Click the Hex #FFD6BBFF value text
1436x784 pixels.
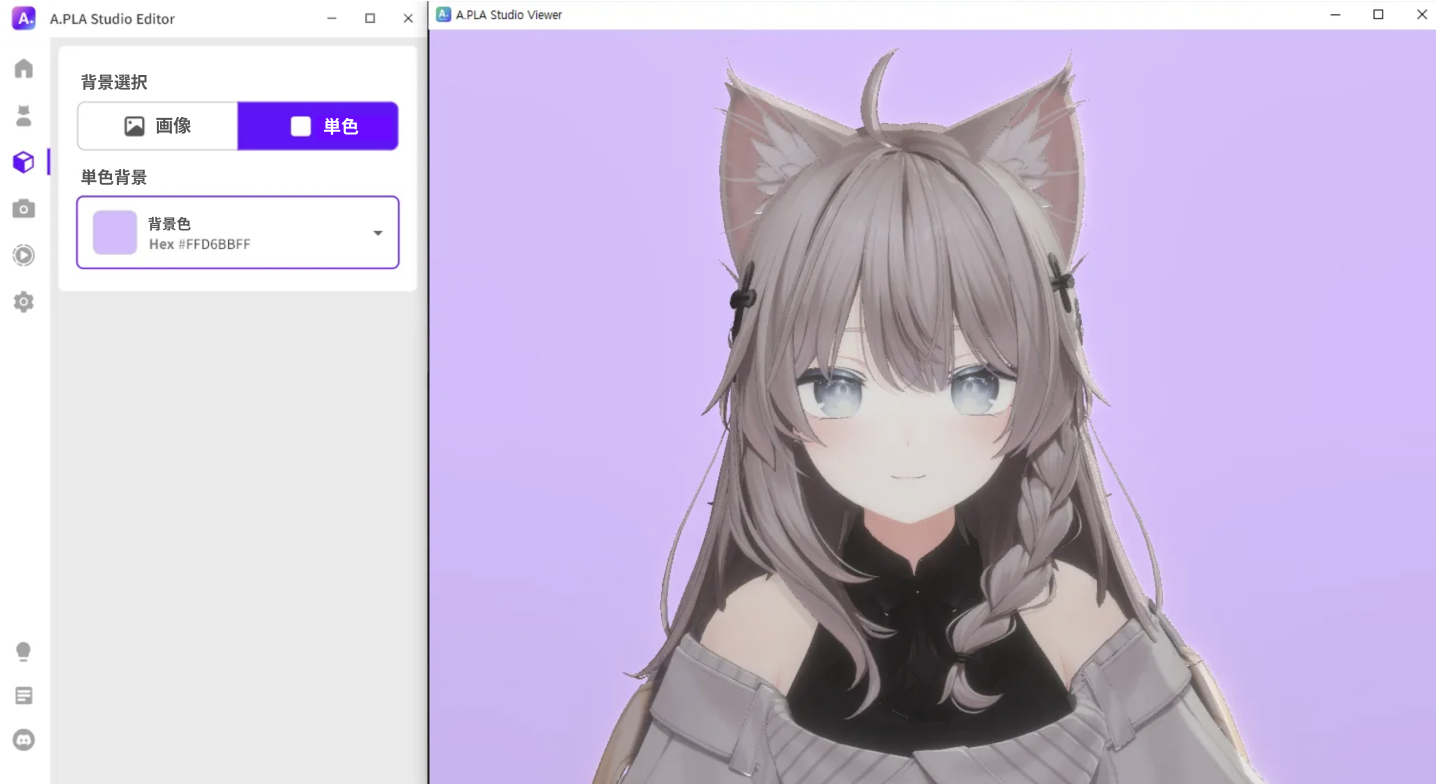(x=200, y=244)
